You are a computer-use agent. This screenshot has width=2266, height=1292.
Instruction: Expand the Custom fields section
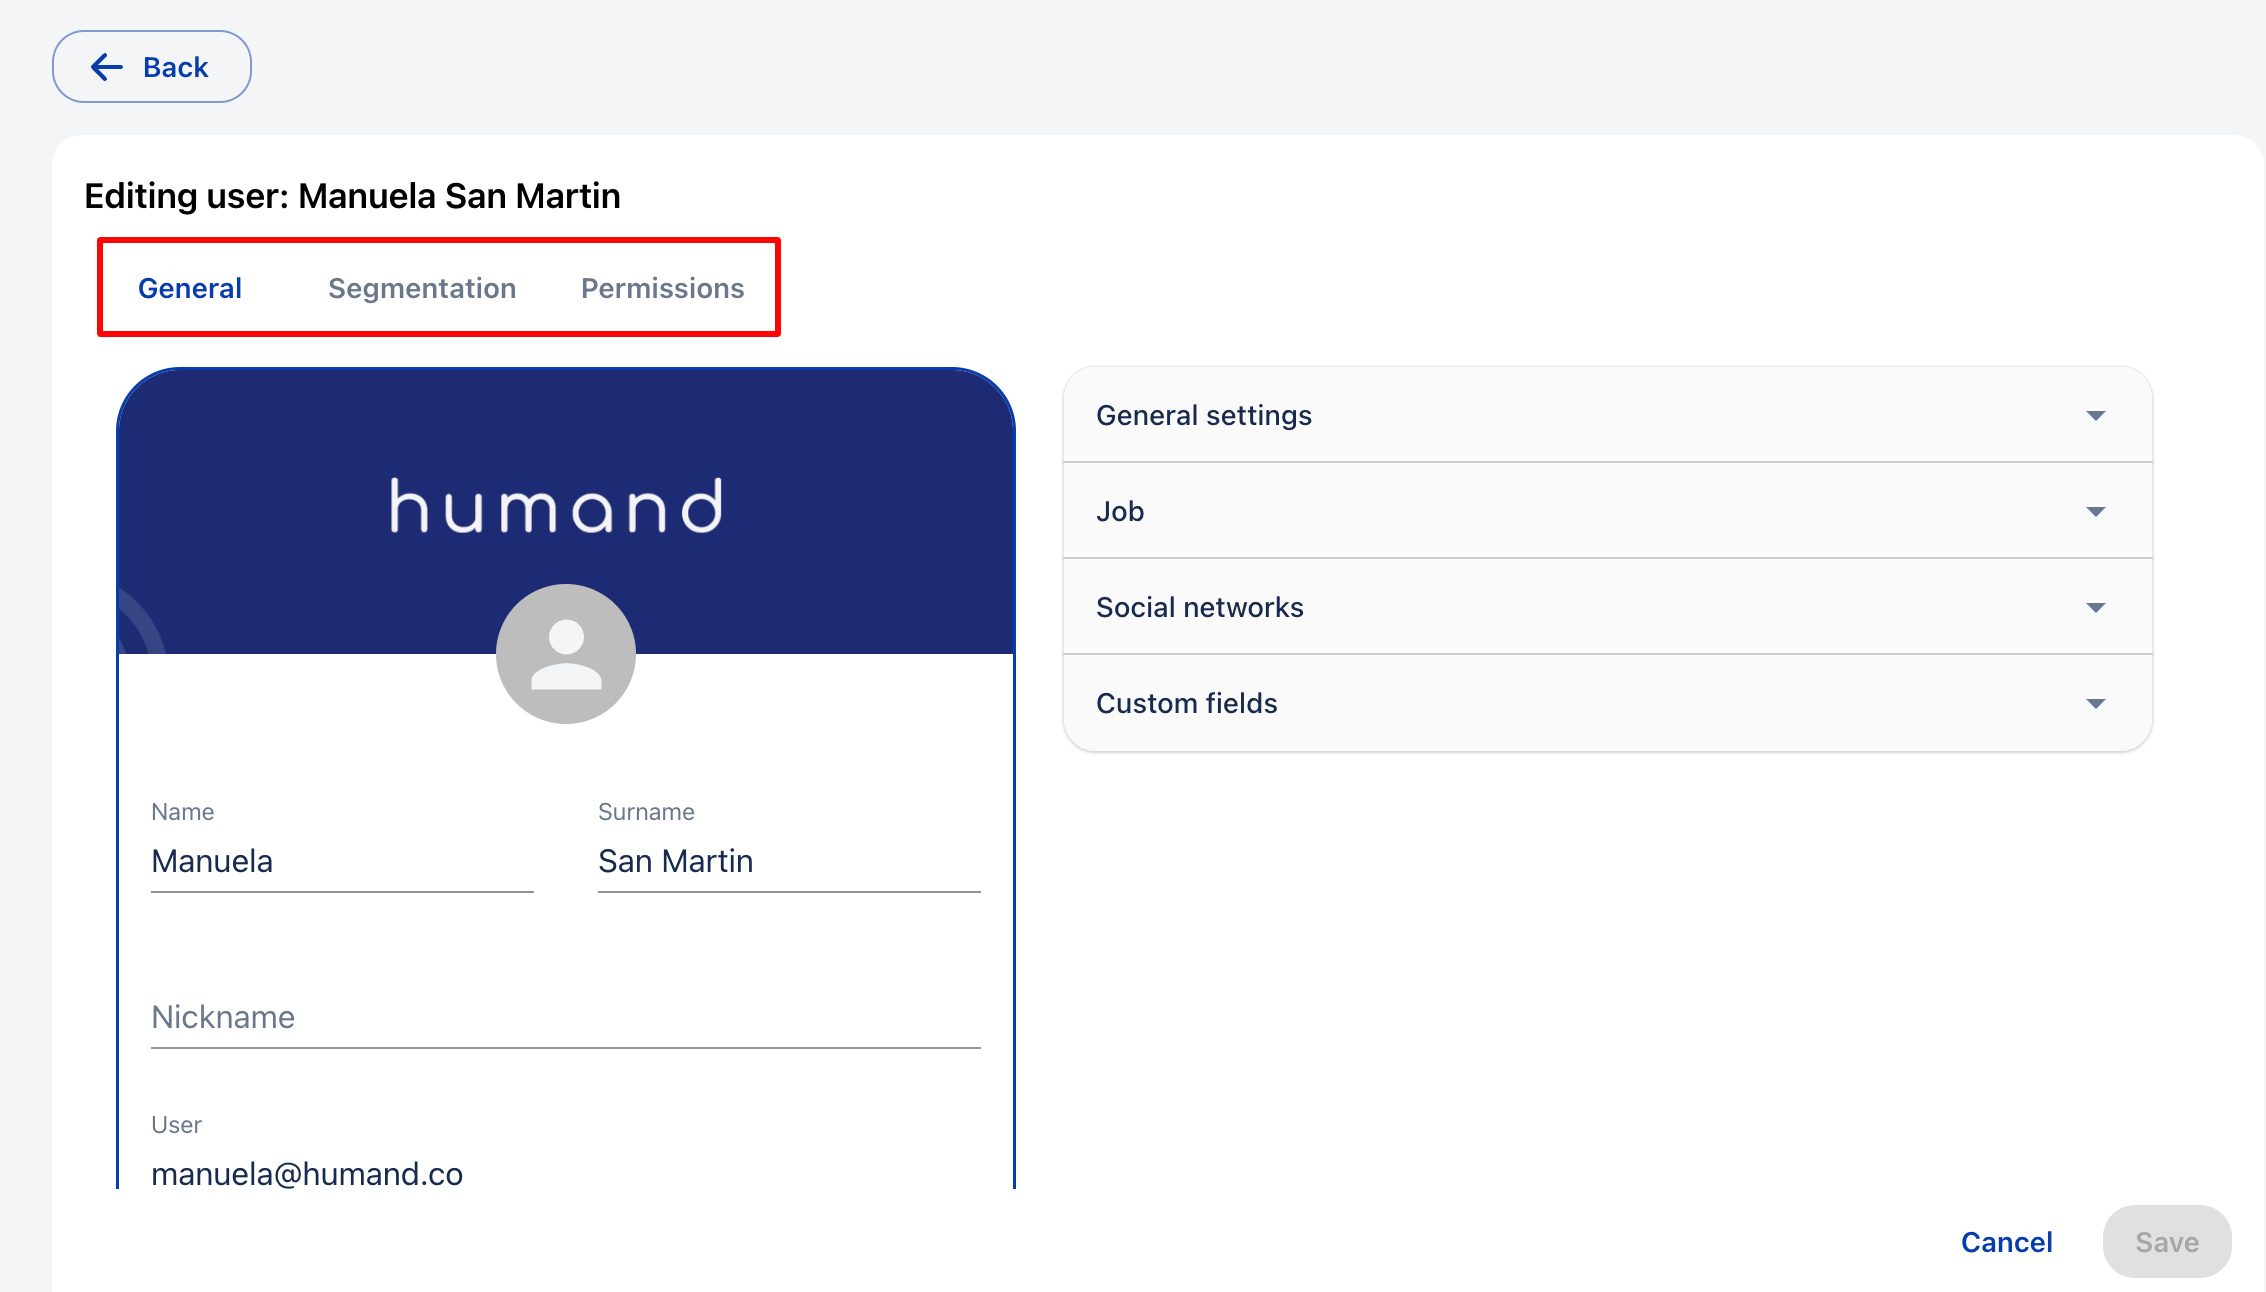point(1186,703)
